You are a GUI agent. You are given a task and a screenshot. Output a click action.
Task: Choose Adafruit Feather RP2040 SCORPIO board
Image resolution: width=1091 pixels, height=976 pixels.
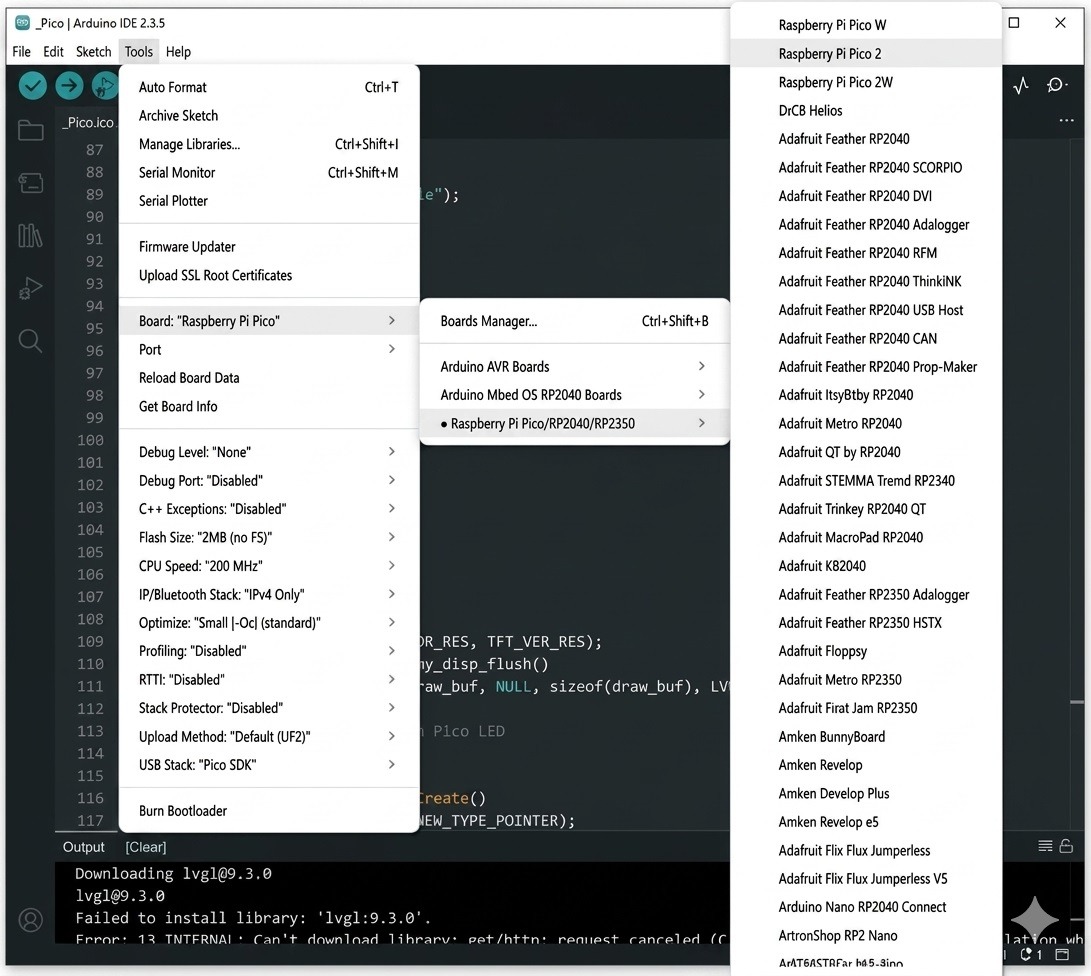[x=866, y=168]
